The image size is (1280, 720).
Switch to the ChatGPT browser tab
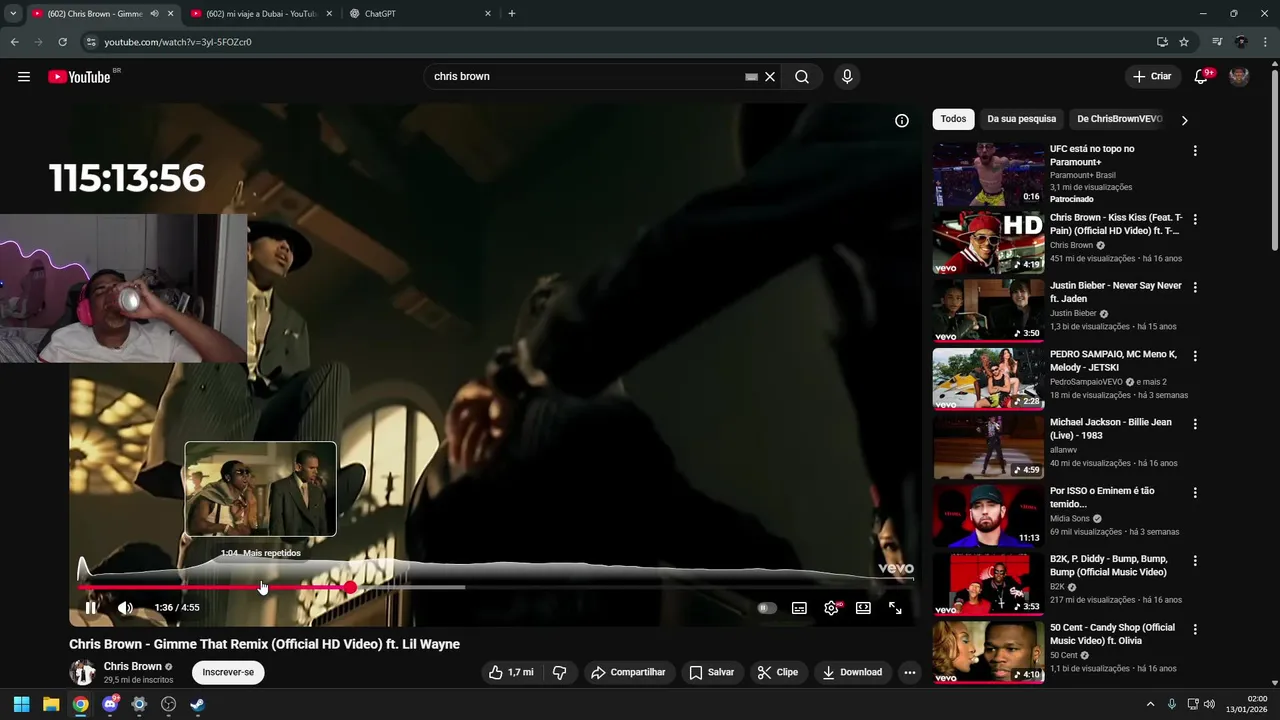420,14
